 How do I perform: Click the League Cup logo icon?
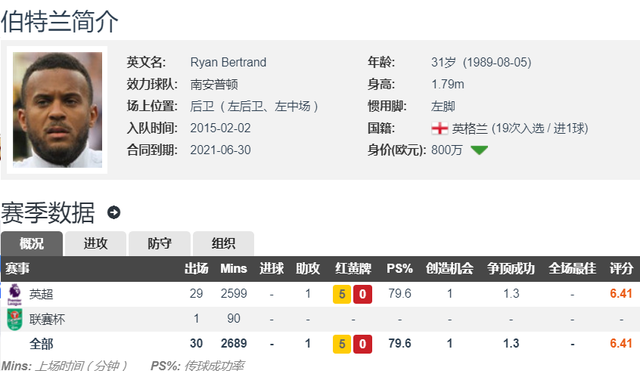(15, 320)
